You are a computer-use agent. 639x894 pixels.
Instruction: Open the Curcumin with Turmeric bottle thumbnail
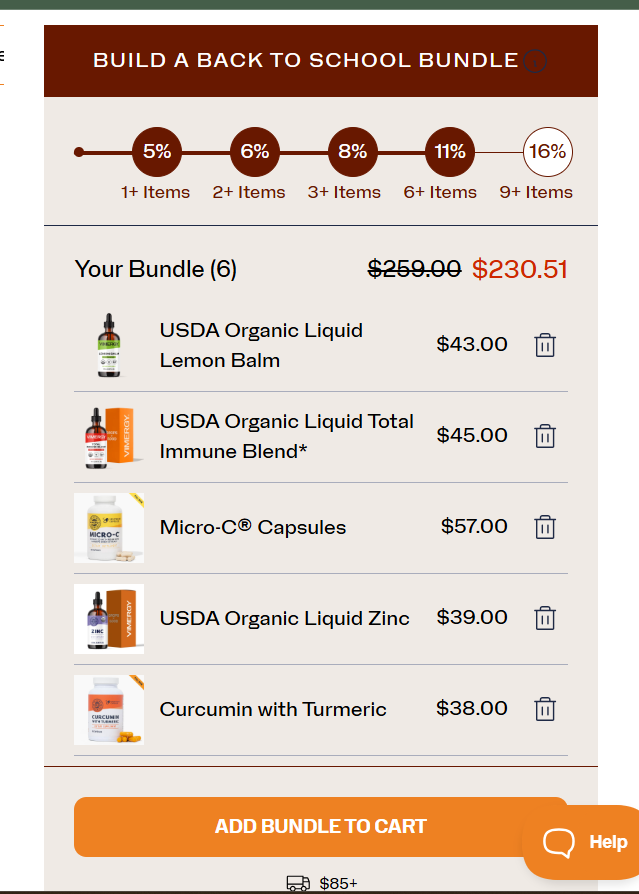[109, 710]
